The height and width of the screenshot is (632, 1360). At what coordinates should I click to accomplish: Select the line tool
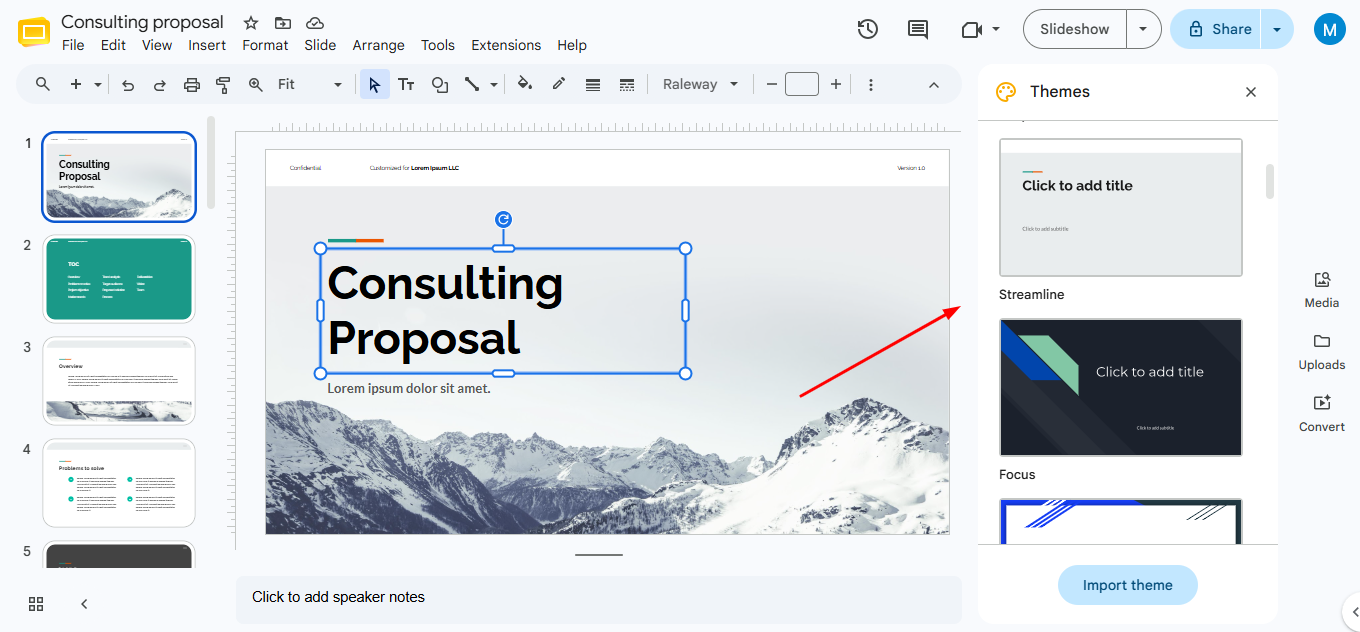[x=472, y=85]
